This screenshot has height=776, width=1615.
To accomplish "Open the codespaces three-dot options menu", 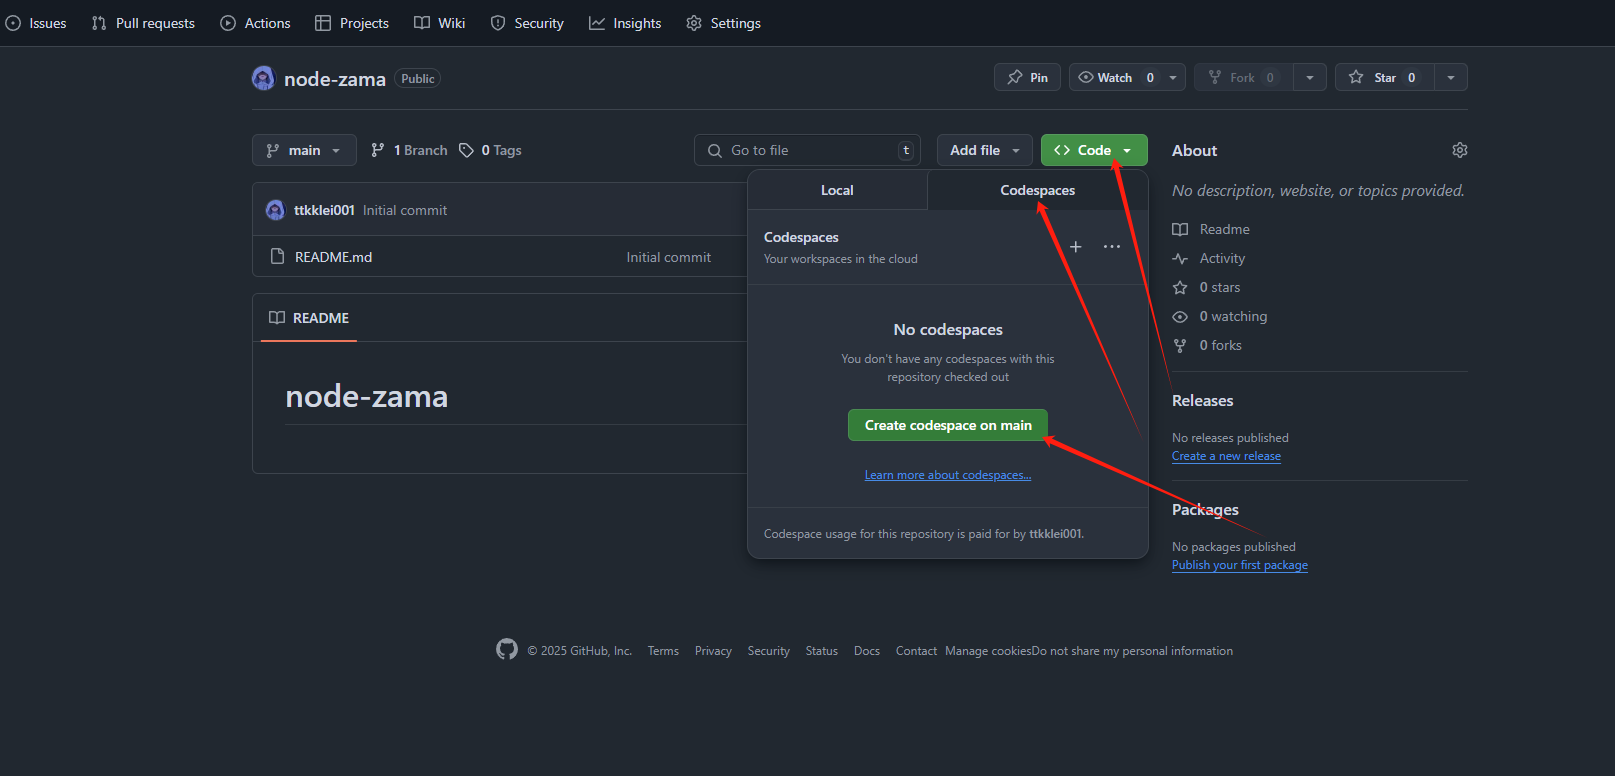I will (x=1111, y=247).
